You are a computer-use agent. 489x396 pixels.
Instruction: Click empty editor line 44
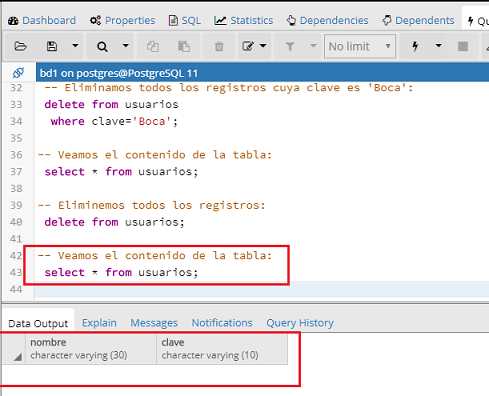[262, 289]
